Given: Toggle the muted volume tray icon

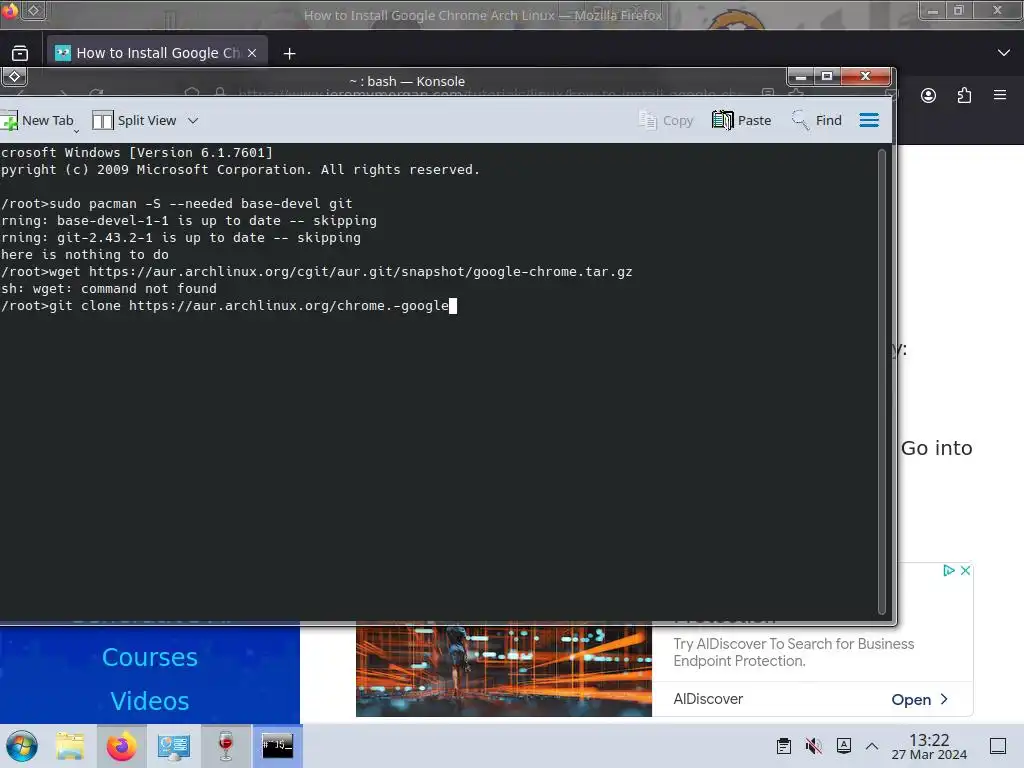Looking at the screenshot, I should click(x=814, y=746).
